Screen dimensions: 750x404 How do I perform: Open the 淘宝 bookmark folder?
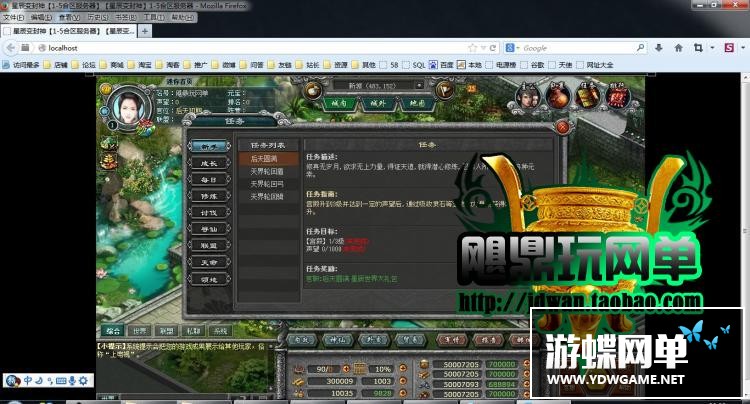point(140,65)
